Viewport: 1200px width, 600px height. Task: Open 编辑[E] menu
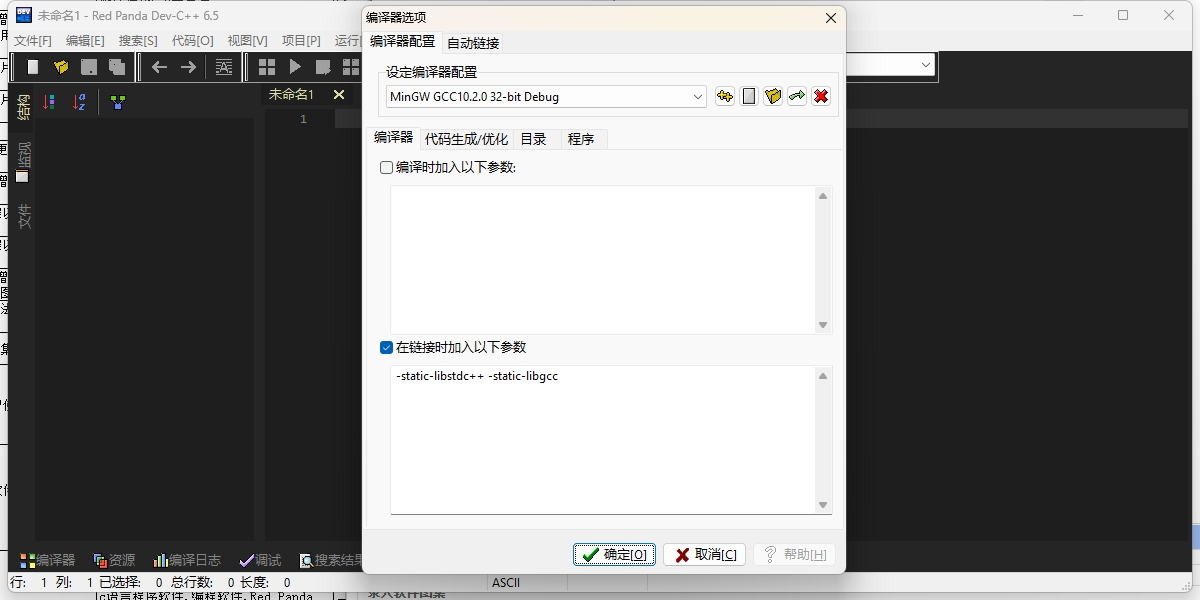[85, 41]
